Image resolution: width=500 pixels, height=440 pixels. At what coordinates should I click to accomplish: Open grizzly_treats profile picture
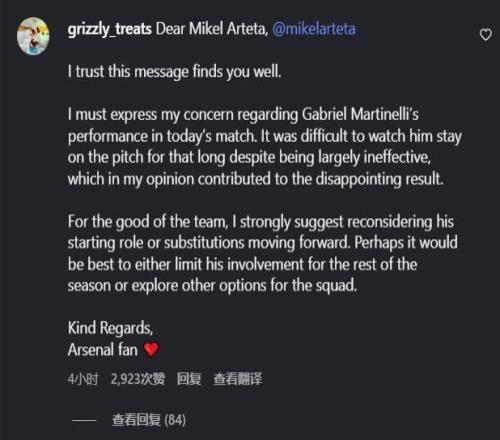click(33, 36)
